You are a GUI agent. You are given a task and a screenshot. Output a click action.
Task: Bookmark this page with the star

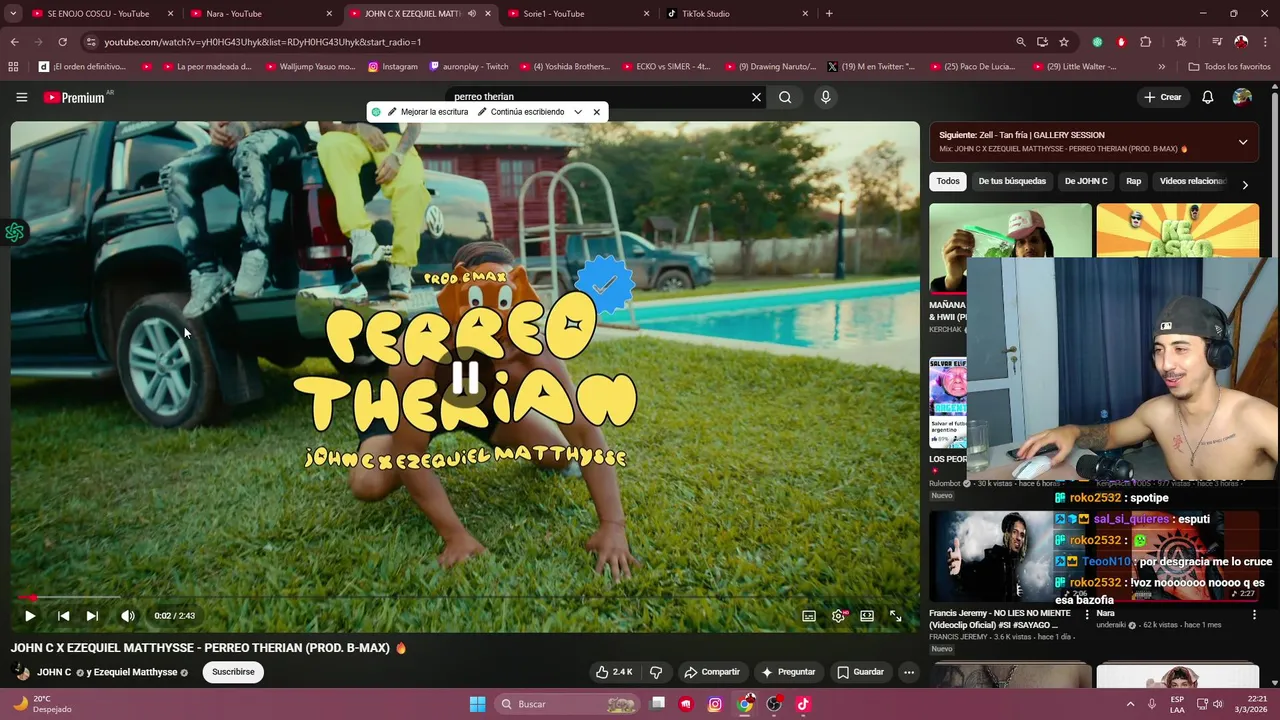pos(1064,42)
